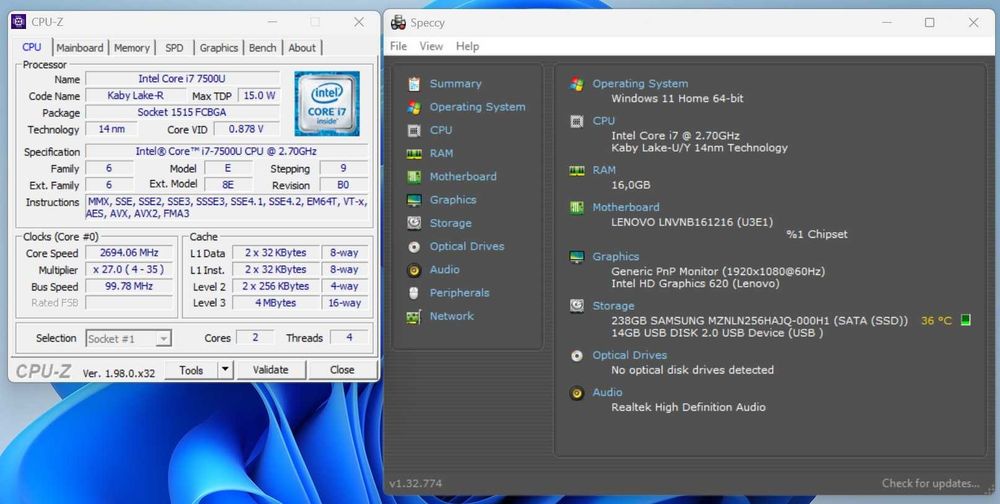Click the Code Name field Kaby Lake-R
Screen dimensions: 1000x504
[x=135, y=96]
